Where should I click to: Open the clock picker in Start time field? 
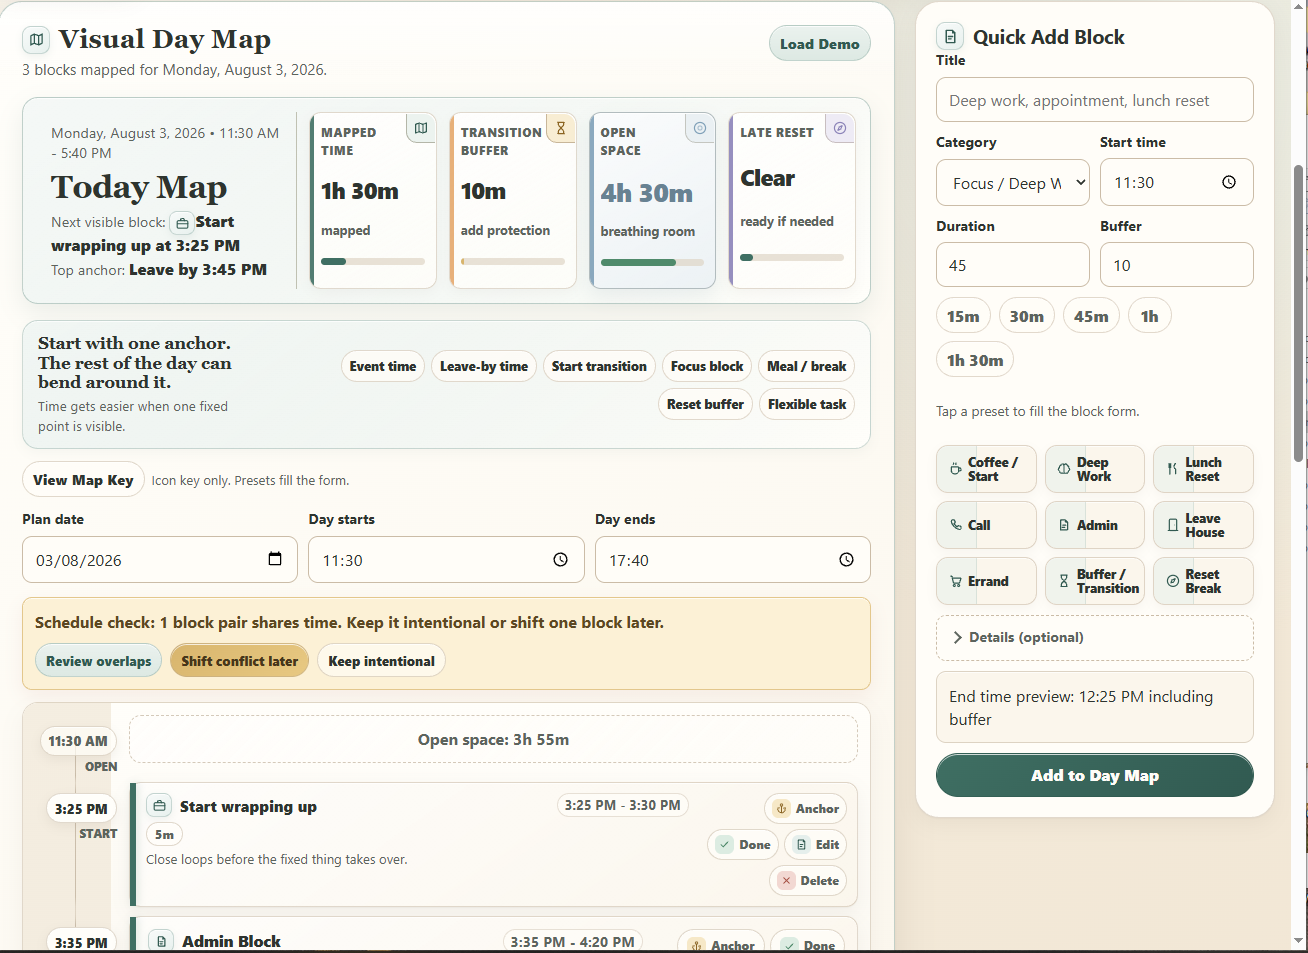coord(1229,182)
